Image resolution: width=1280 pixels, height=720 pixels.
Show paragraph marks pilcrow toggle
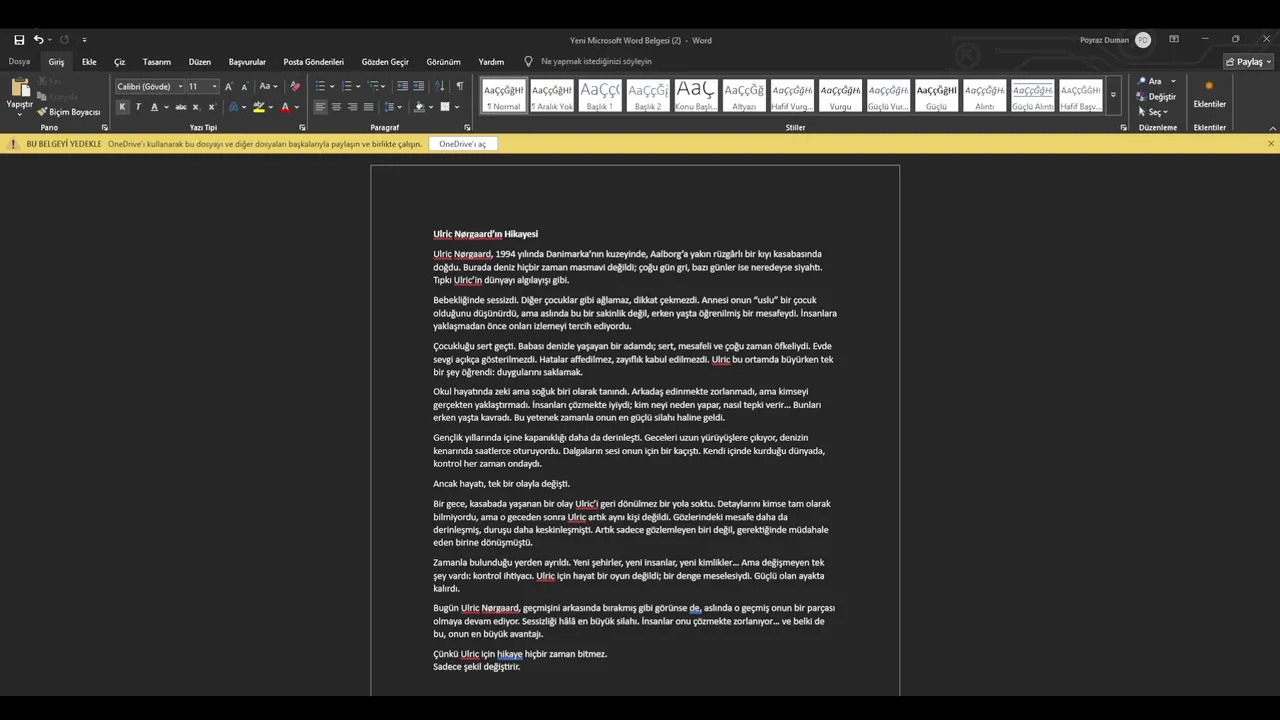click(460, 87)
